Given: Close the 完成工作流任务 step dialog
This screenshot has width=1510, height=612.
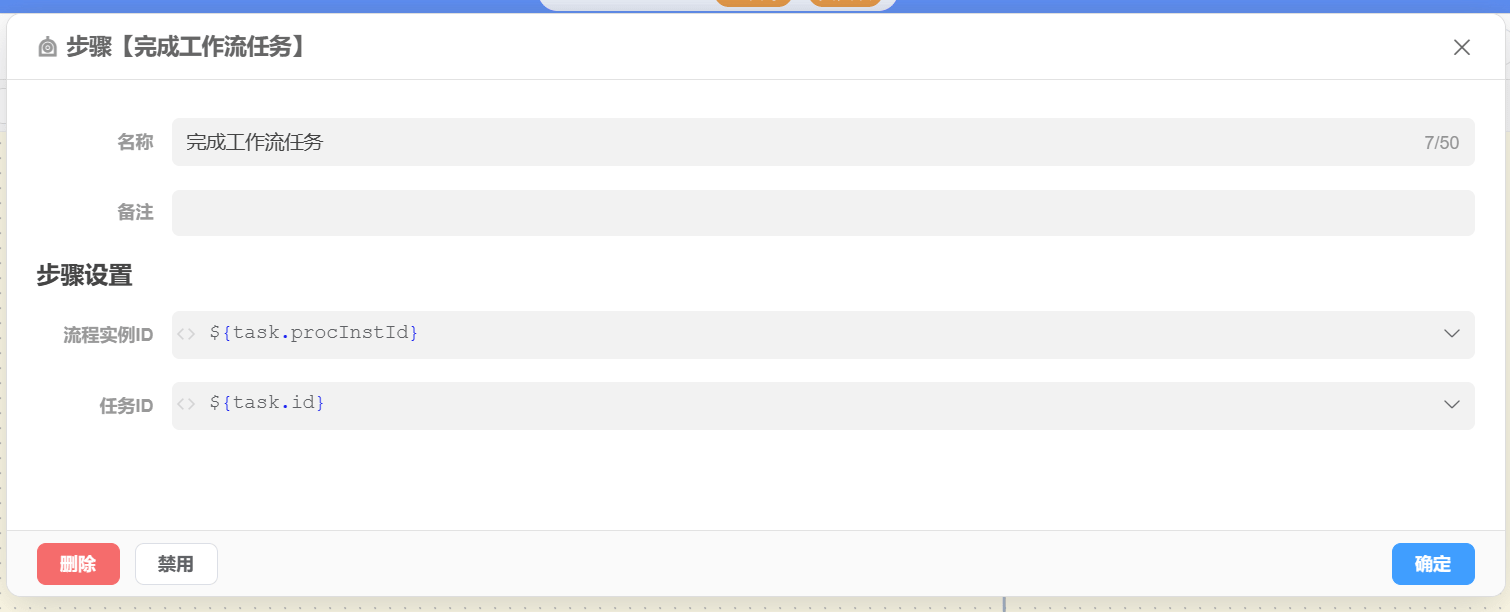Looking at the screenshot, I should 1461,47.
